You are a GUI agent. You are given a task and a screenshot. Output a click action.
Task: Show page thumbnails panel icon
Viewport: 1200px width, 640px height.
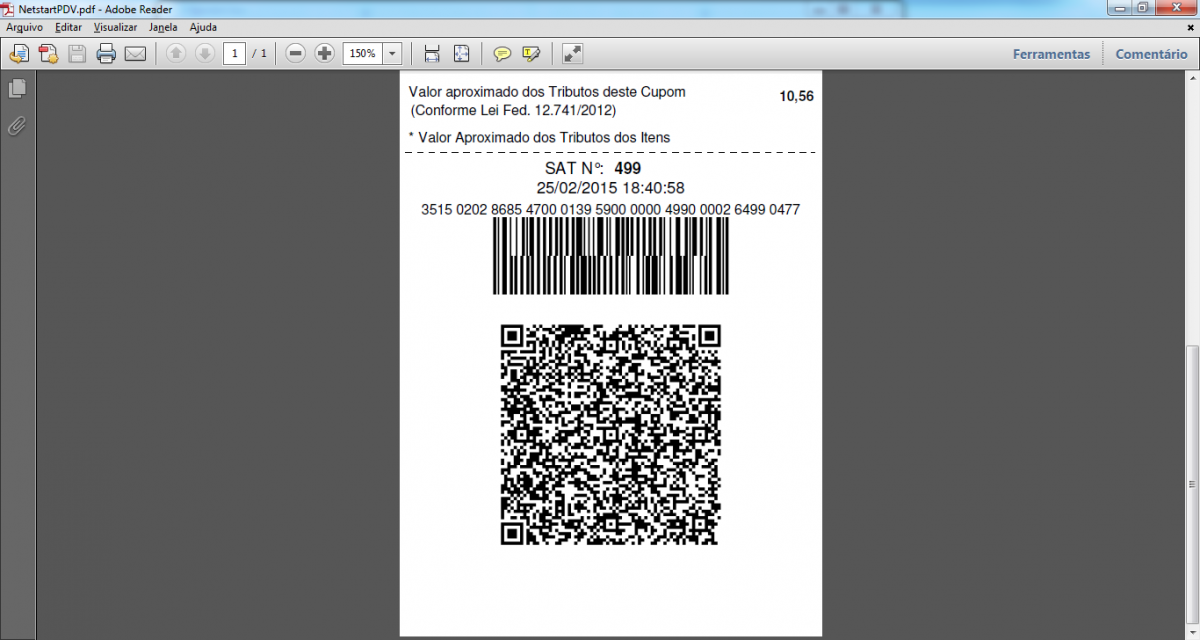17,89
